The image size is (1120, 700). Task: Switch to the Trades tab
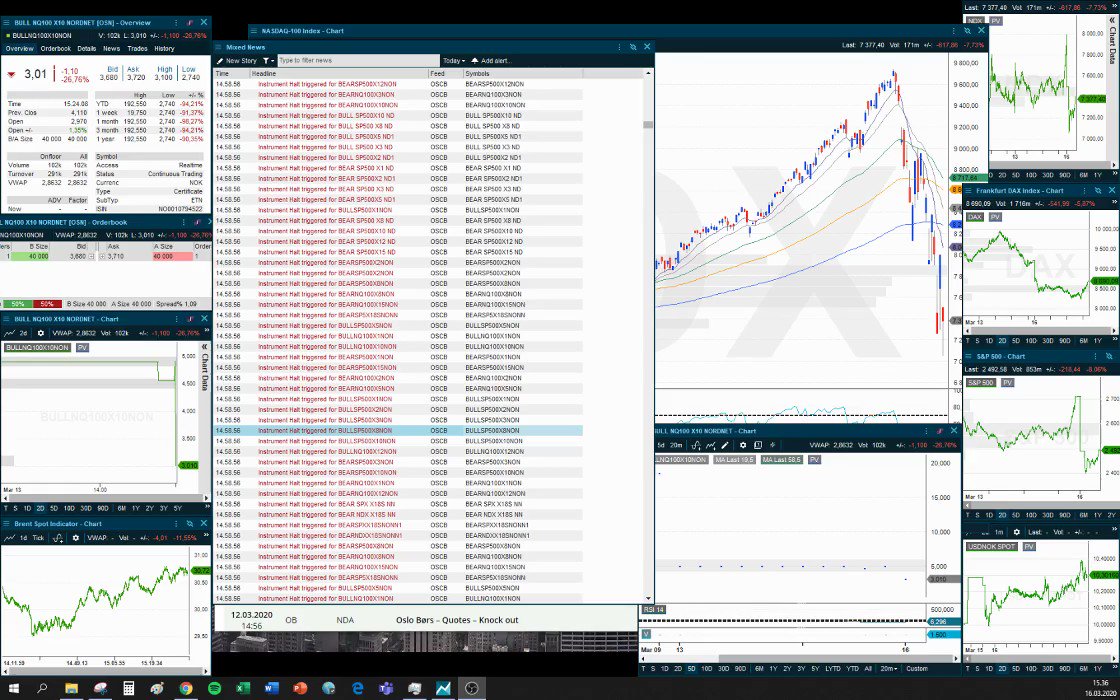(x=137, y=49)
